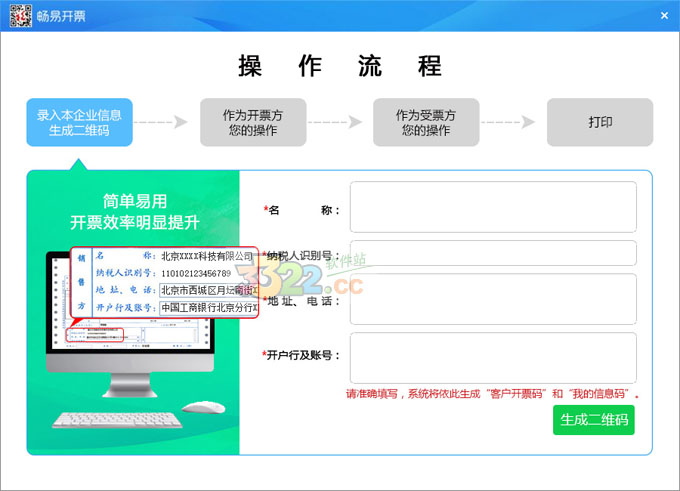Close the 畅易开票 window
680x491 pixels.
click(664, 15)
